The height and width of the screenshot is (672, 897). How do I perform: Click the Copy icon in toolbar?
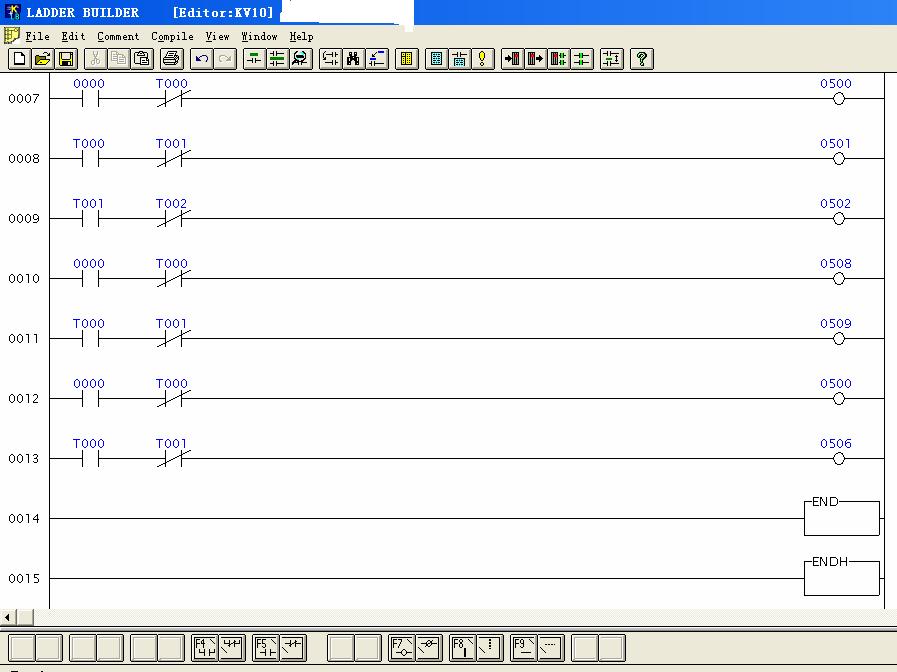[119, 59]
